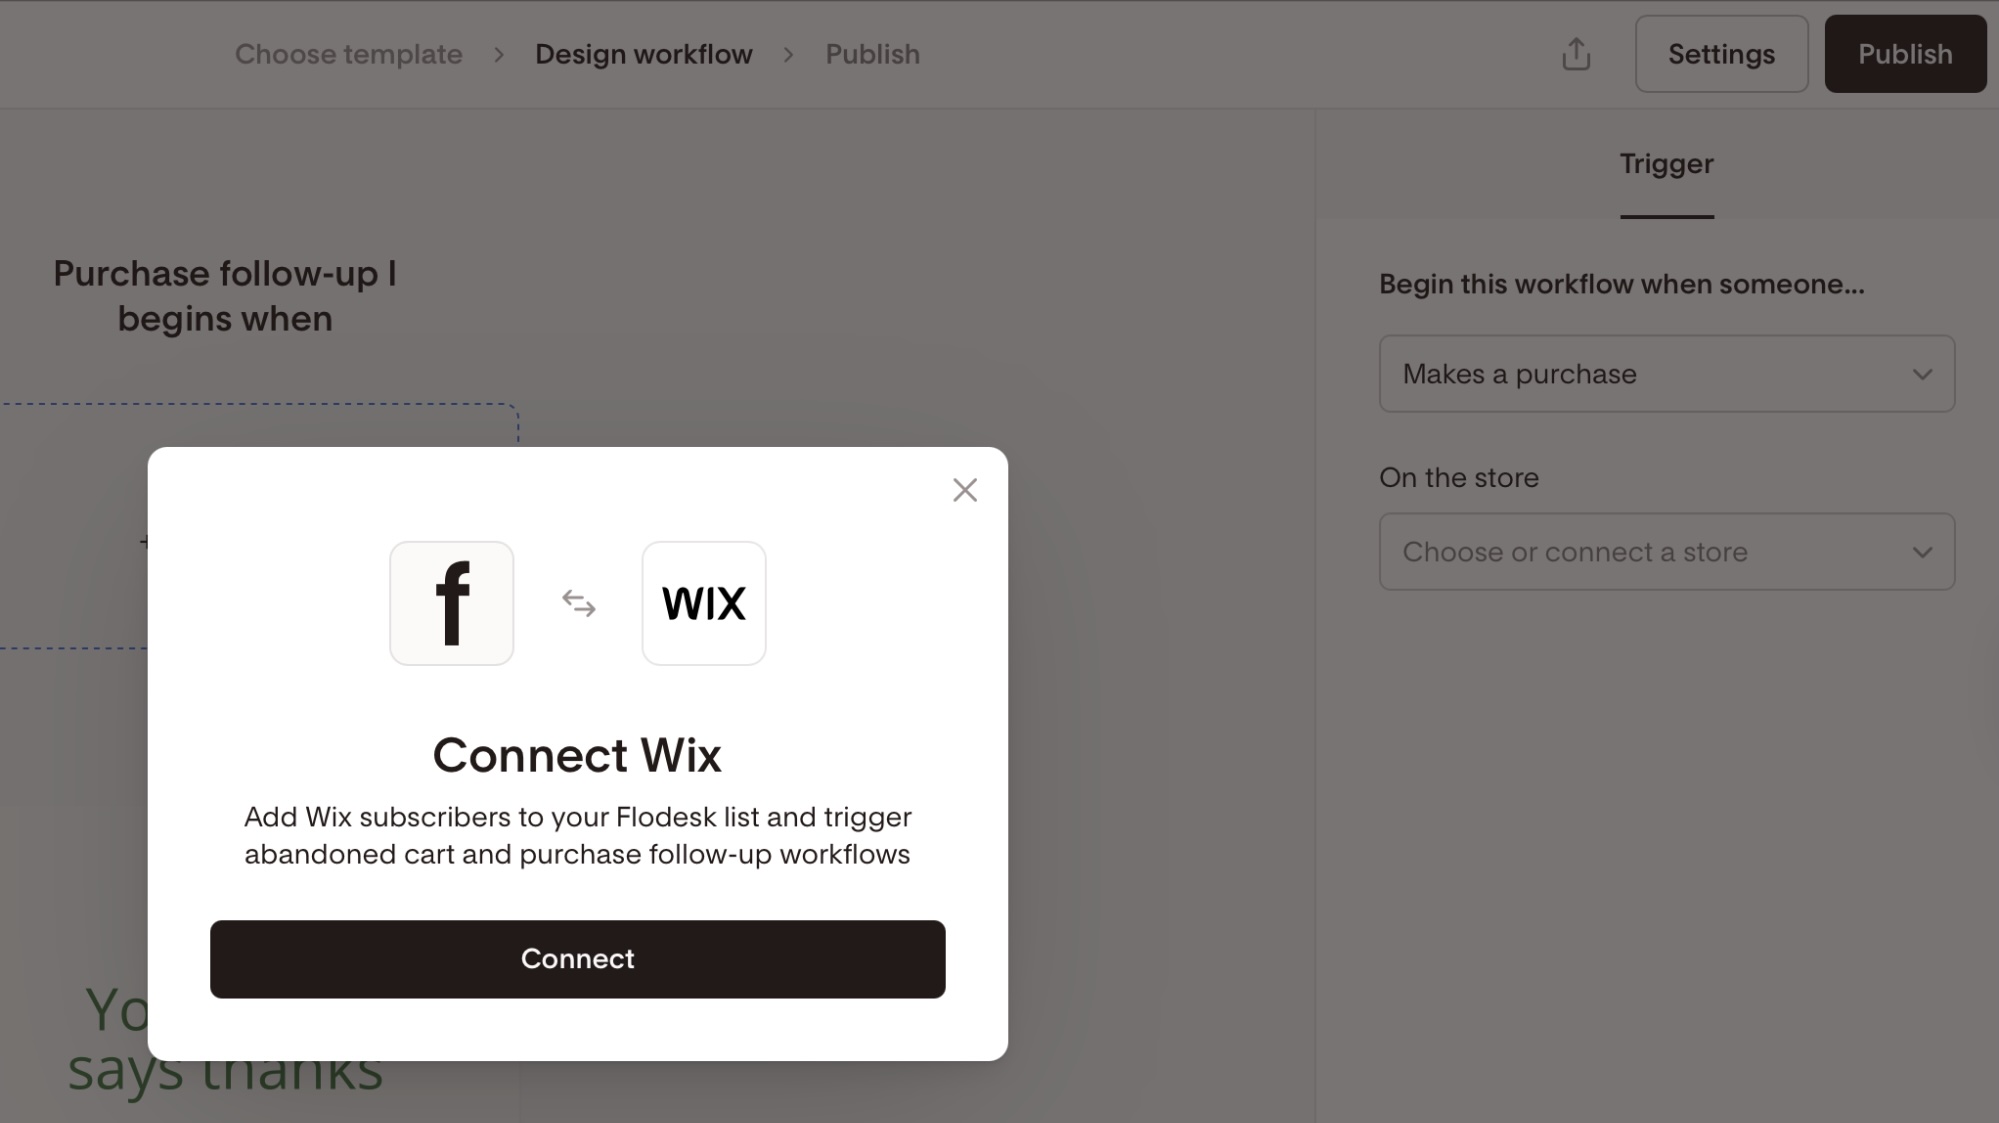This screenshot has height=1123, width=1999.
Task: Click chevron arrow on Makes a purchase
Action: (x=1922, y=375)
